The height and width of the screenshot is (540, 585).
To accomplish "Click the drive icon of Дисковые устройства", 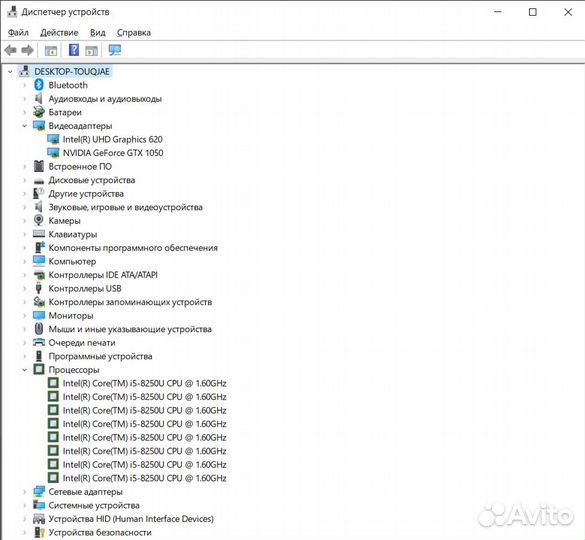I will [x=39, y=181].
